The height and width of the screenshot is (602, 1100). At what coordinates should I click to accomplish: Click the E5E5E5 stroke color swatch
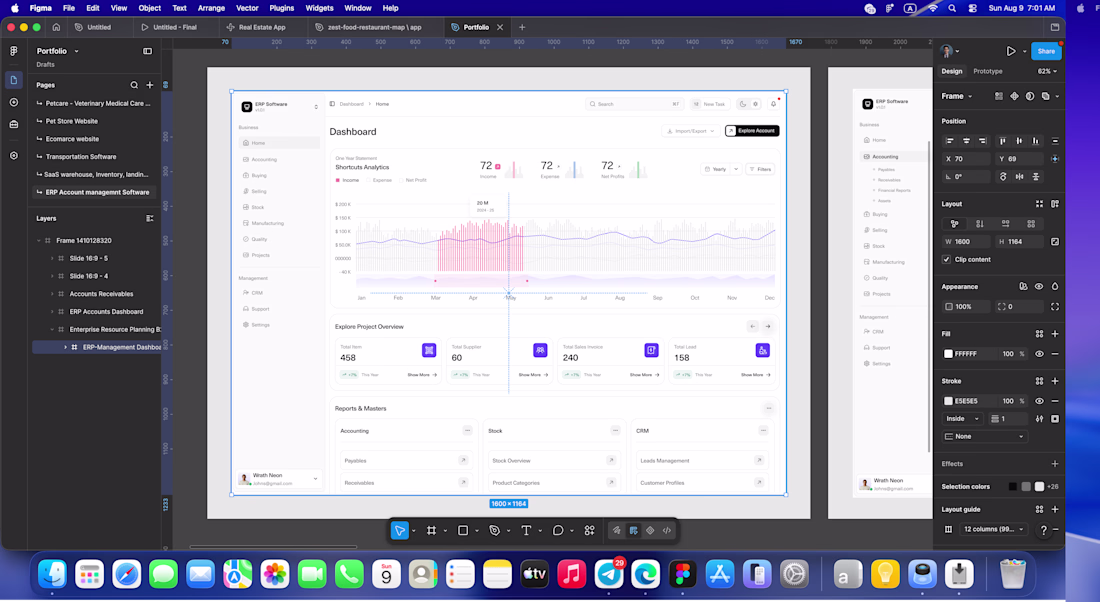(x=948, y=401)
